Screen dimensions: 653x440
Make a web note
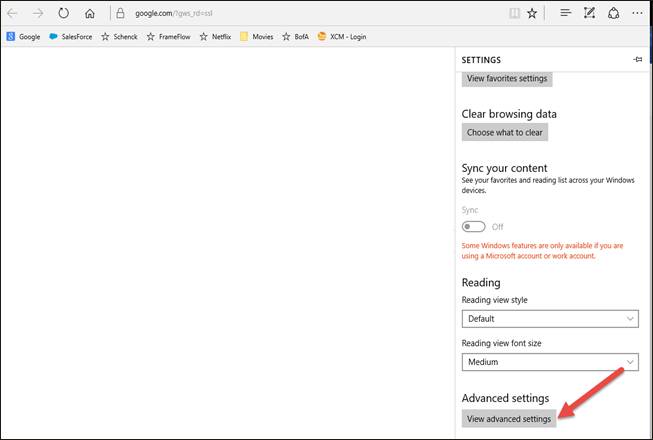[x=590, y=13]
